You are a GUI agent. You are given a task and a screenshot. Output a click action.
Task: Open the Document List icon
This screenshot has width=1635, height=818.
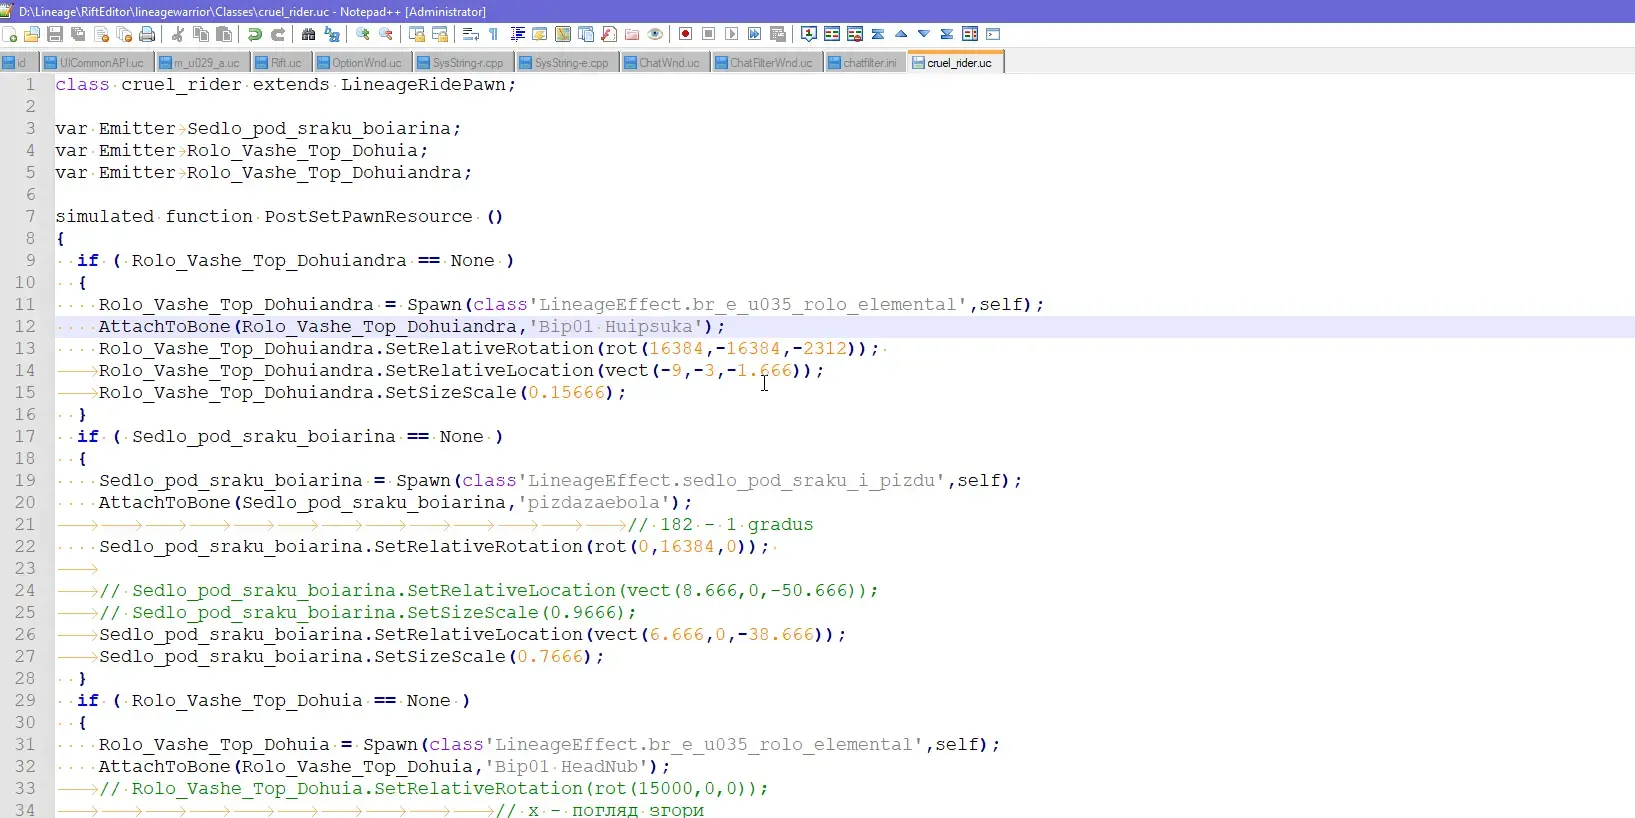coord(586,34)
